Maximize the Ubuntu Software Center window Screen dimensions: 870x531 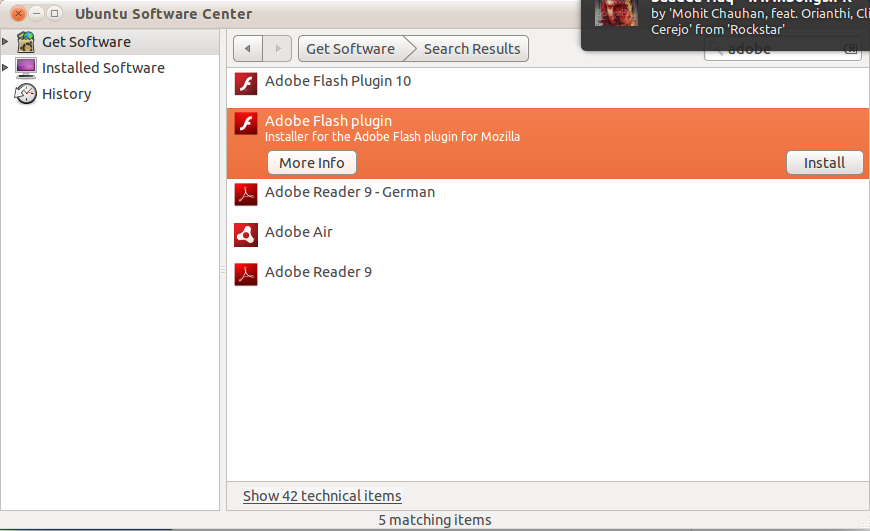pos(54,13)
